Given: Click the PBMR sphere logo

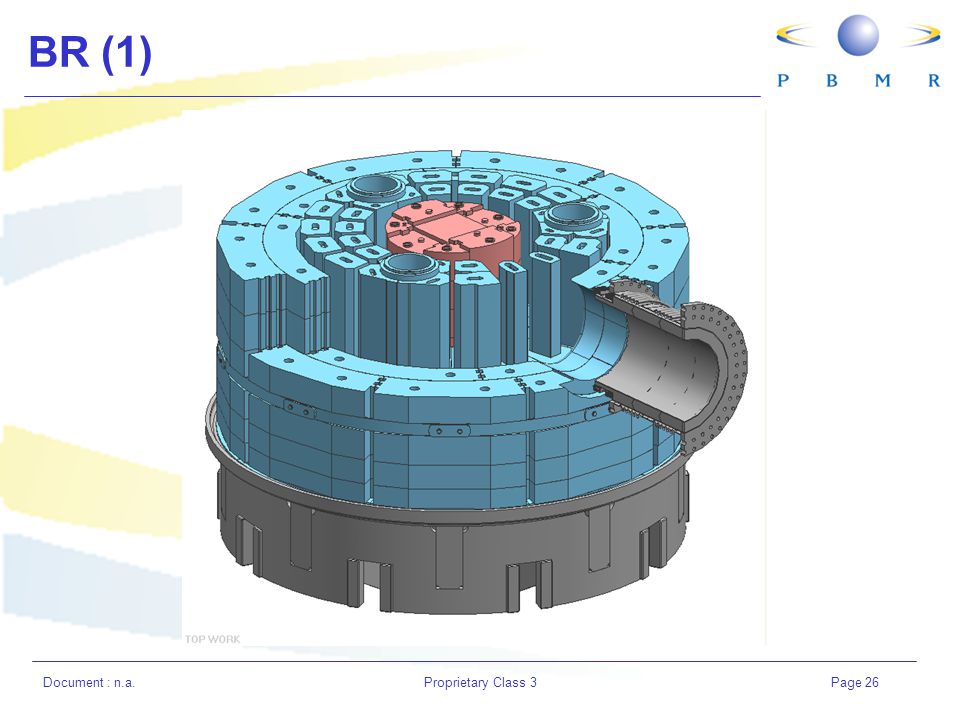Looking at the screenshot, I should [858, 35].
